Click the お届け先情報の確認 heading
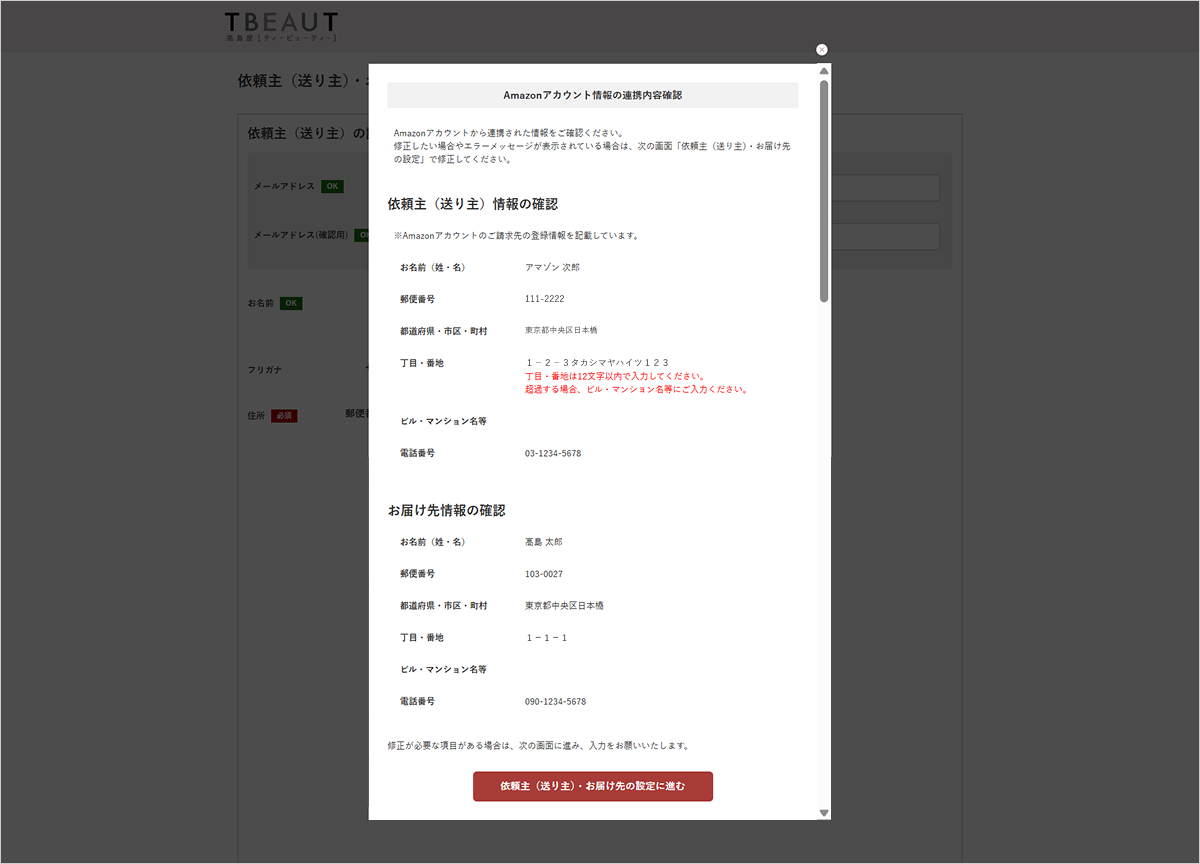 (447, 510)
